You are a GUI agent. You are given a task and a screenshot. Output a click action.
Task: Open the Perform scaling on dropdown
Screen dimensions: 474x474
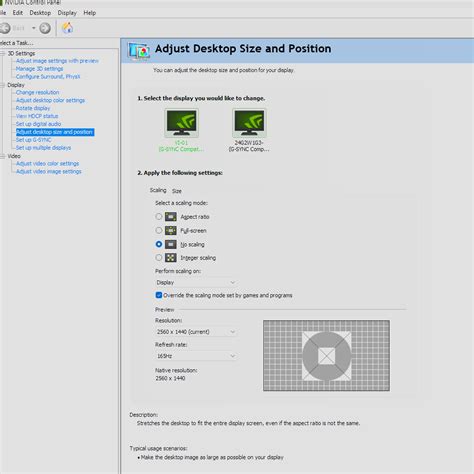(x=196, y=283)
